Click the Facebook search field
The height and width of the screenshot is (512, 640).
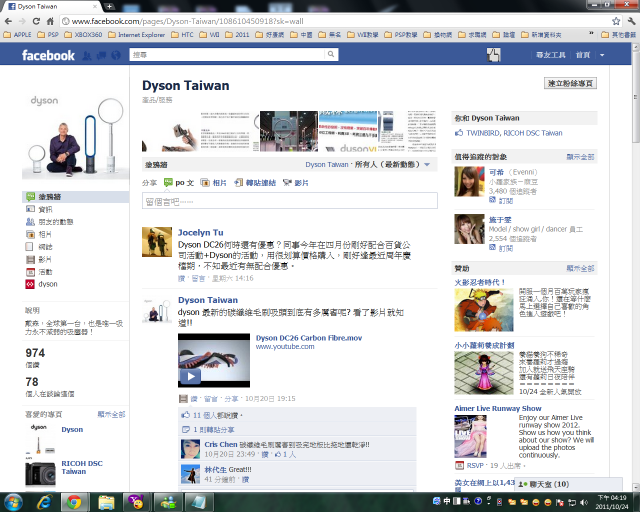pyautogui.click(x=228, y=54)
